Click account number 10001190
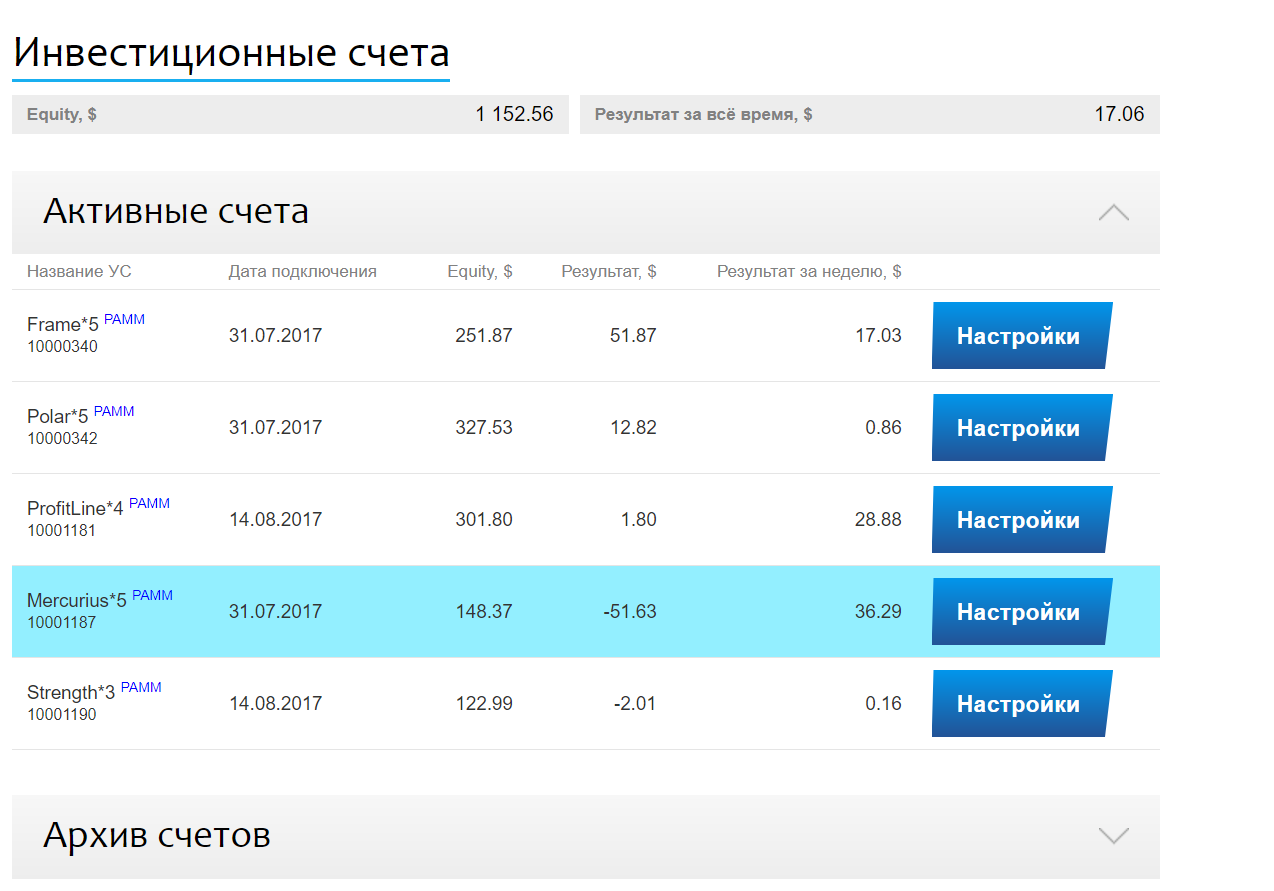The height and width of the screenshot is (891, 1274). click(x=62, y=715)
